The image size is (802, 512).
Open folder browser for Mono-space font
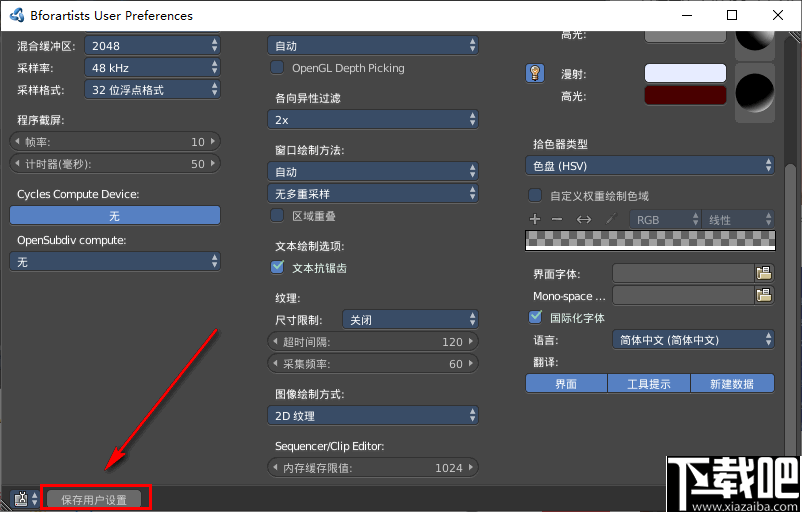[764, 295]
